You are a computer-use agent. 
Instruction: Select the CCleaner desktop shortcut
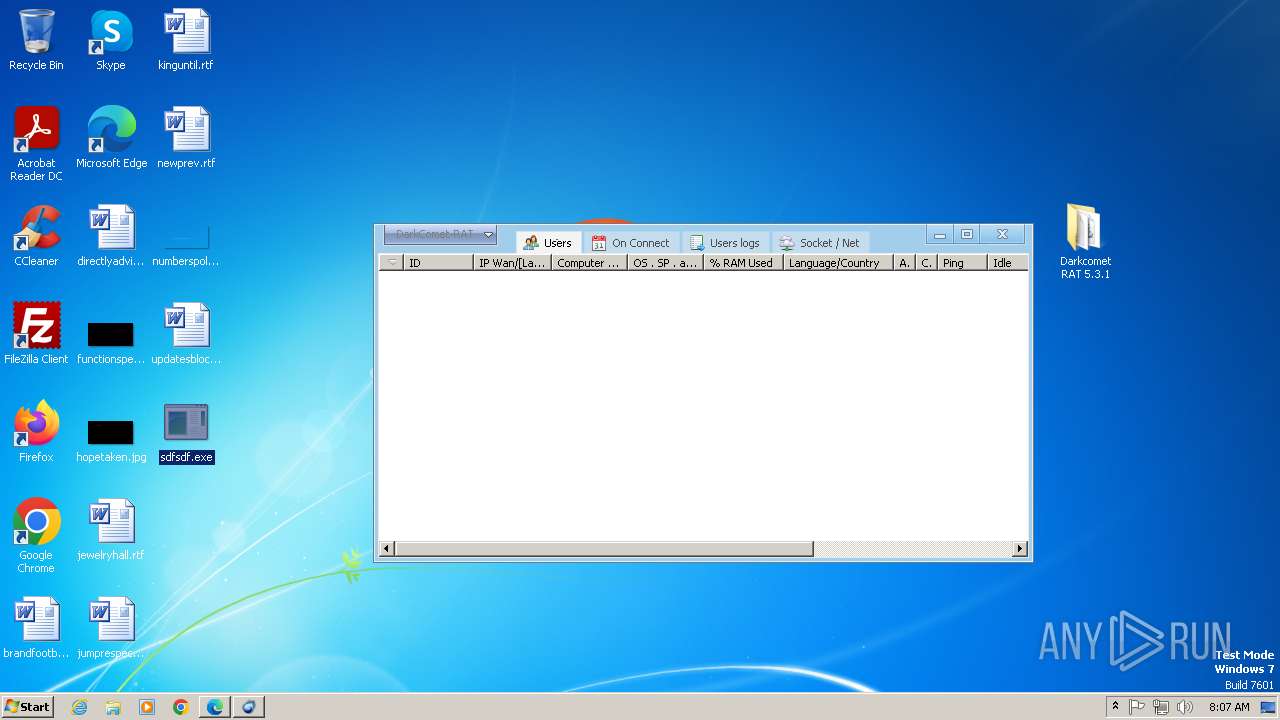(x=36, y=236)
